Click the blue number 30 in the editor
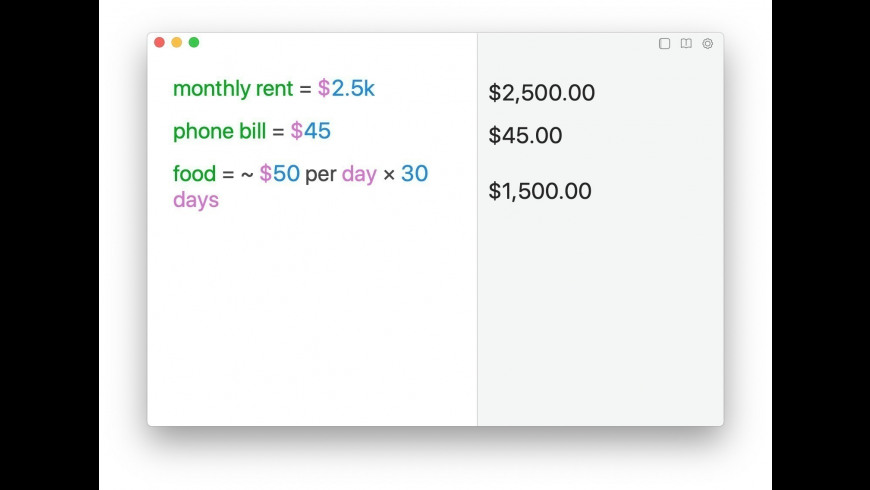The width and height of the screenshot is (870, 490). (414, 174)
